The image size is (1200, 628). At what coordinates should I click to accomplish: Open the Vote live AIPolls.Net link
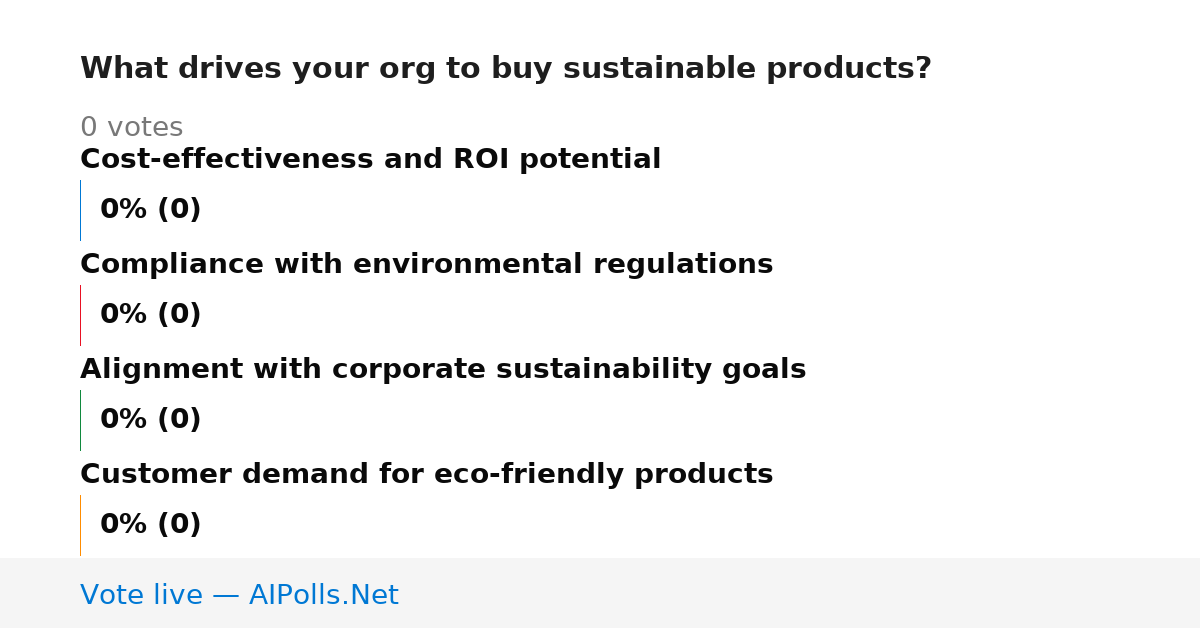239,595
